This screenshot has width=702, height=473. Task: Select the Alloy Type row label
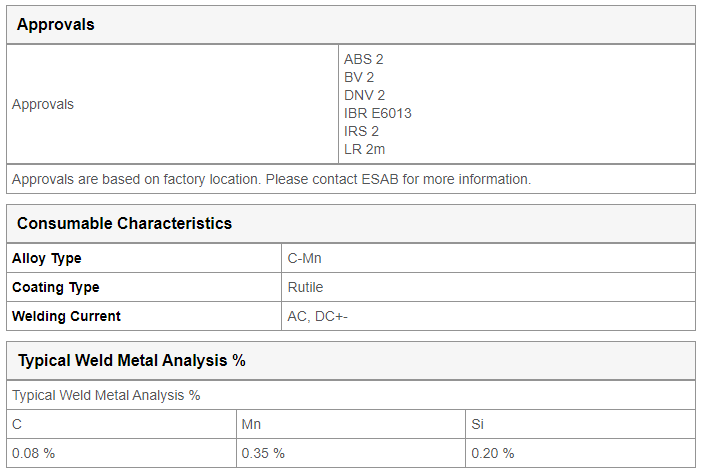pos(47,258)
